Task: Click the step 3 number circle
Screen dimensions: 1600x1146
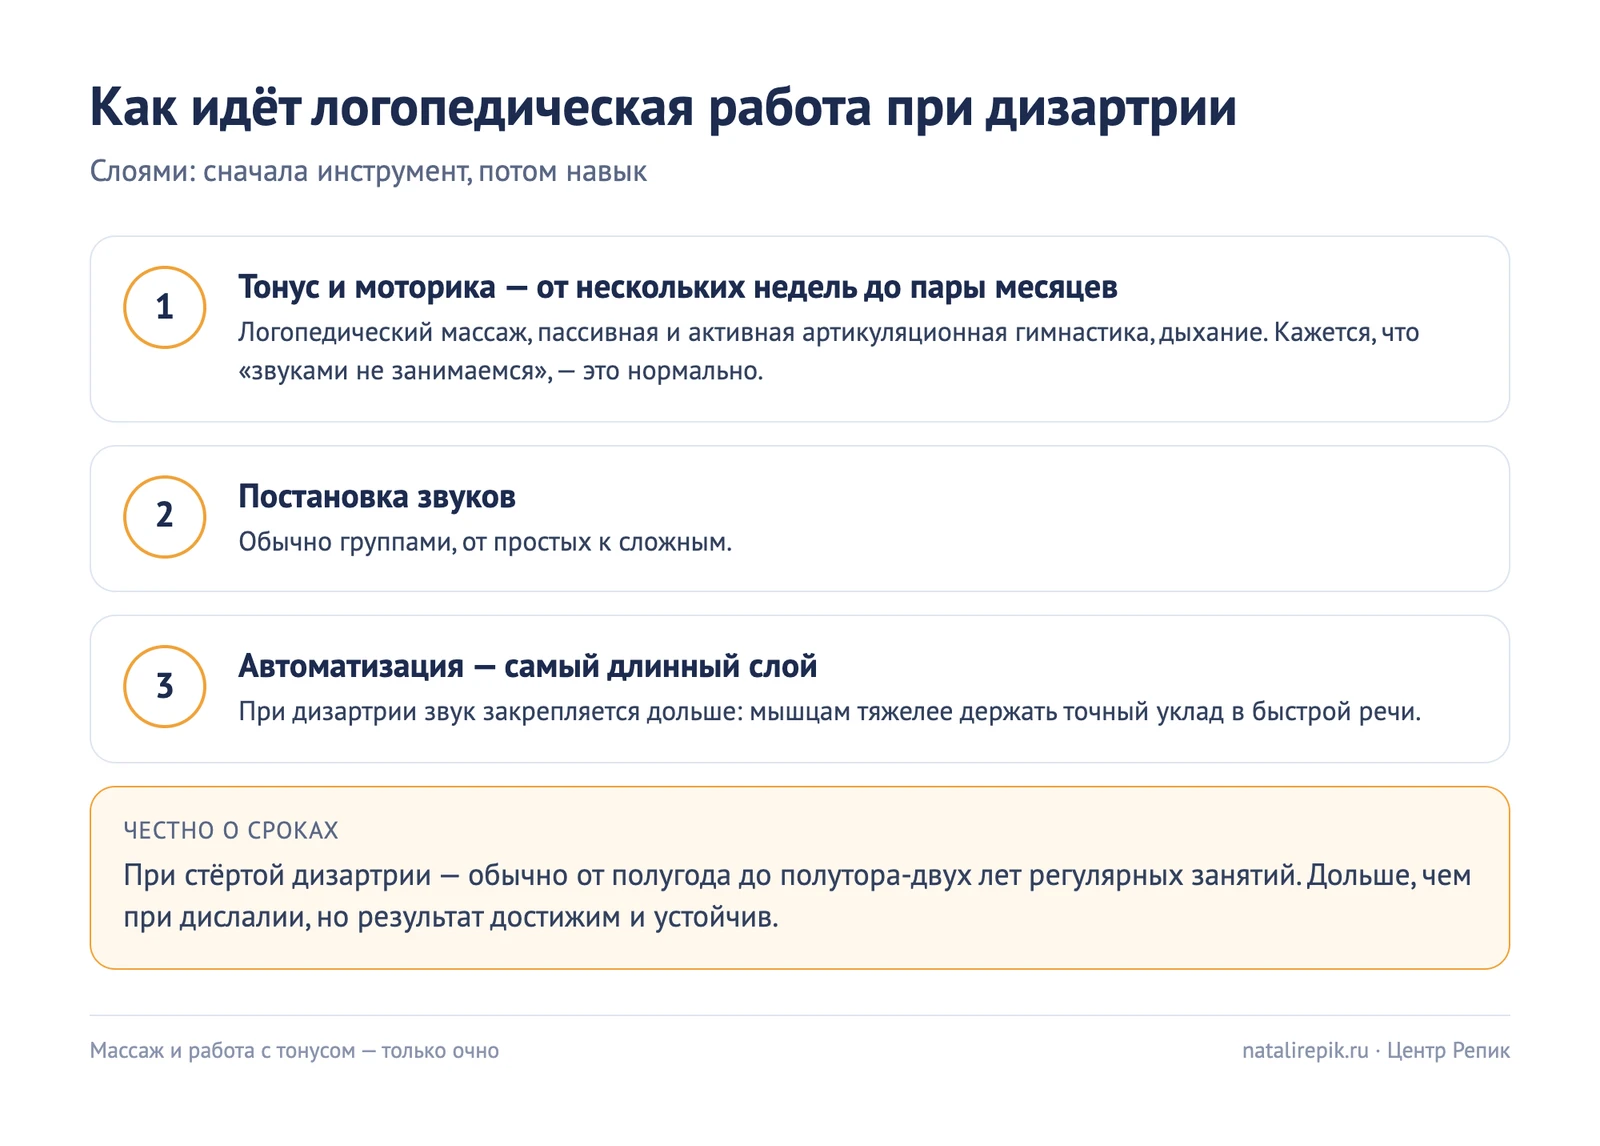Action: pyautogui.click(x=165, y=686)
